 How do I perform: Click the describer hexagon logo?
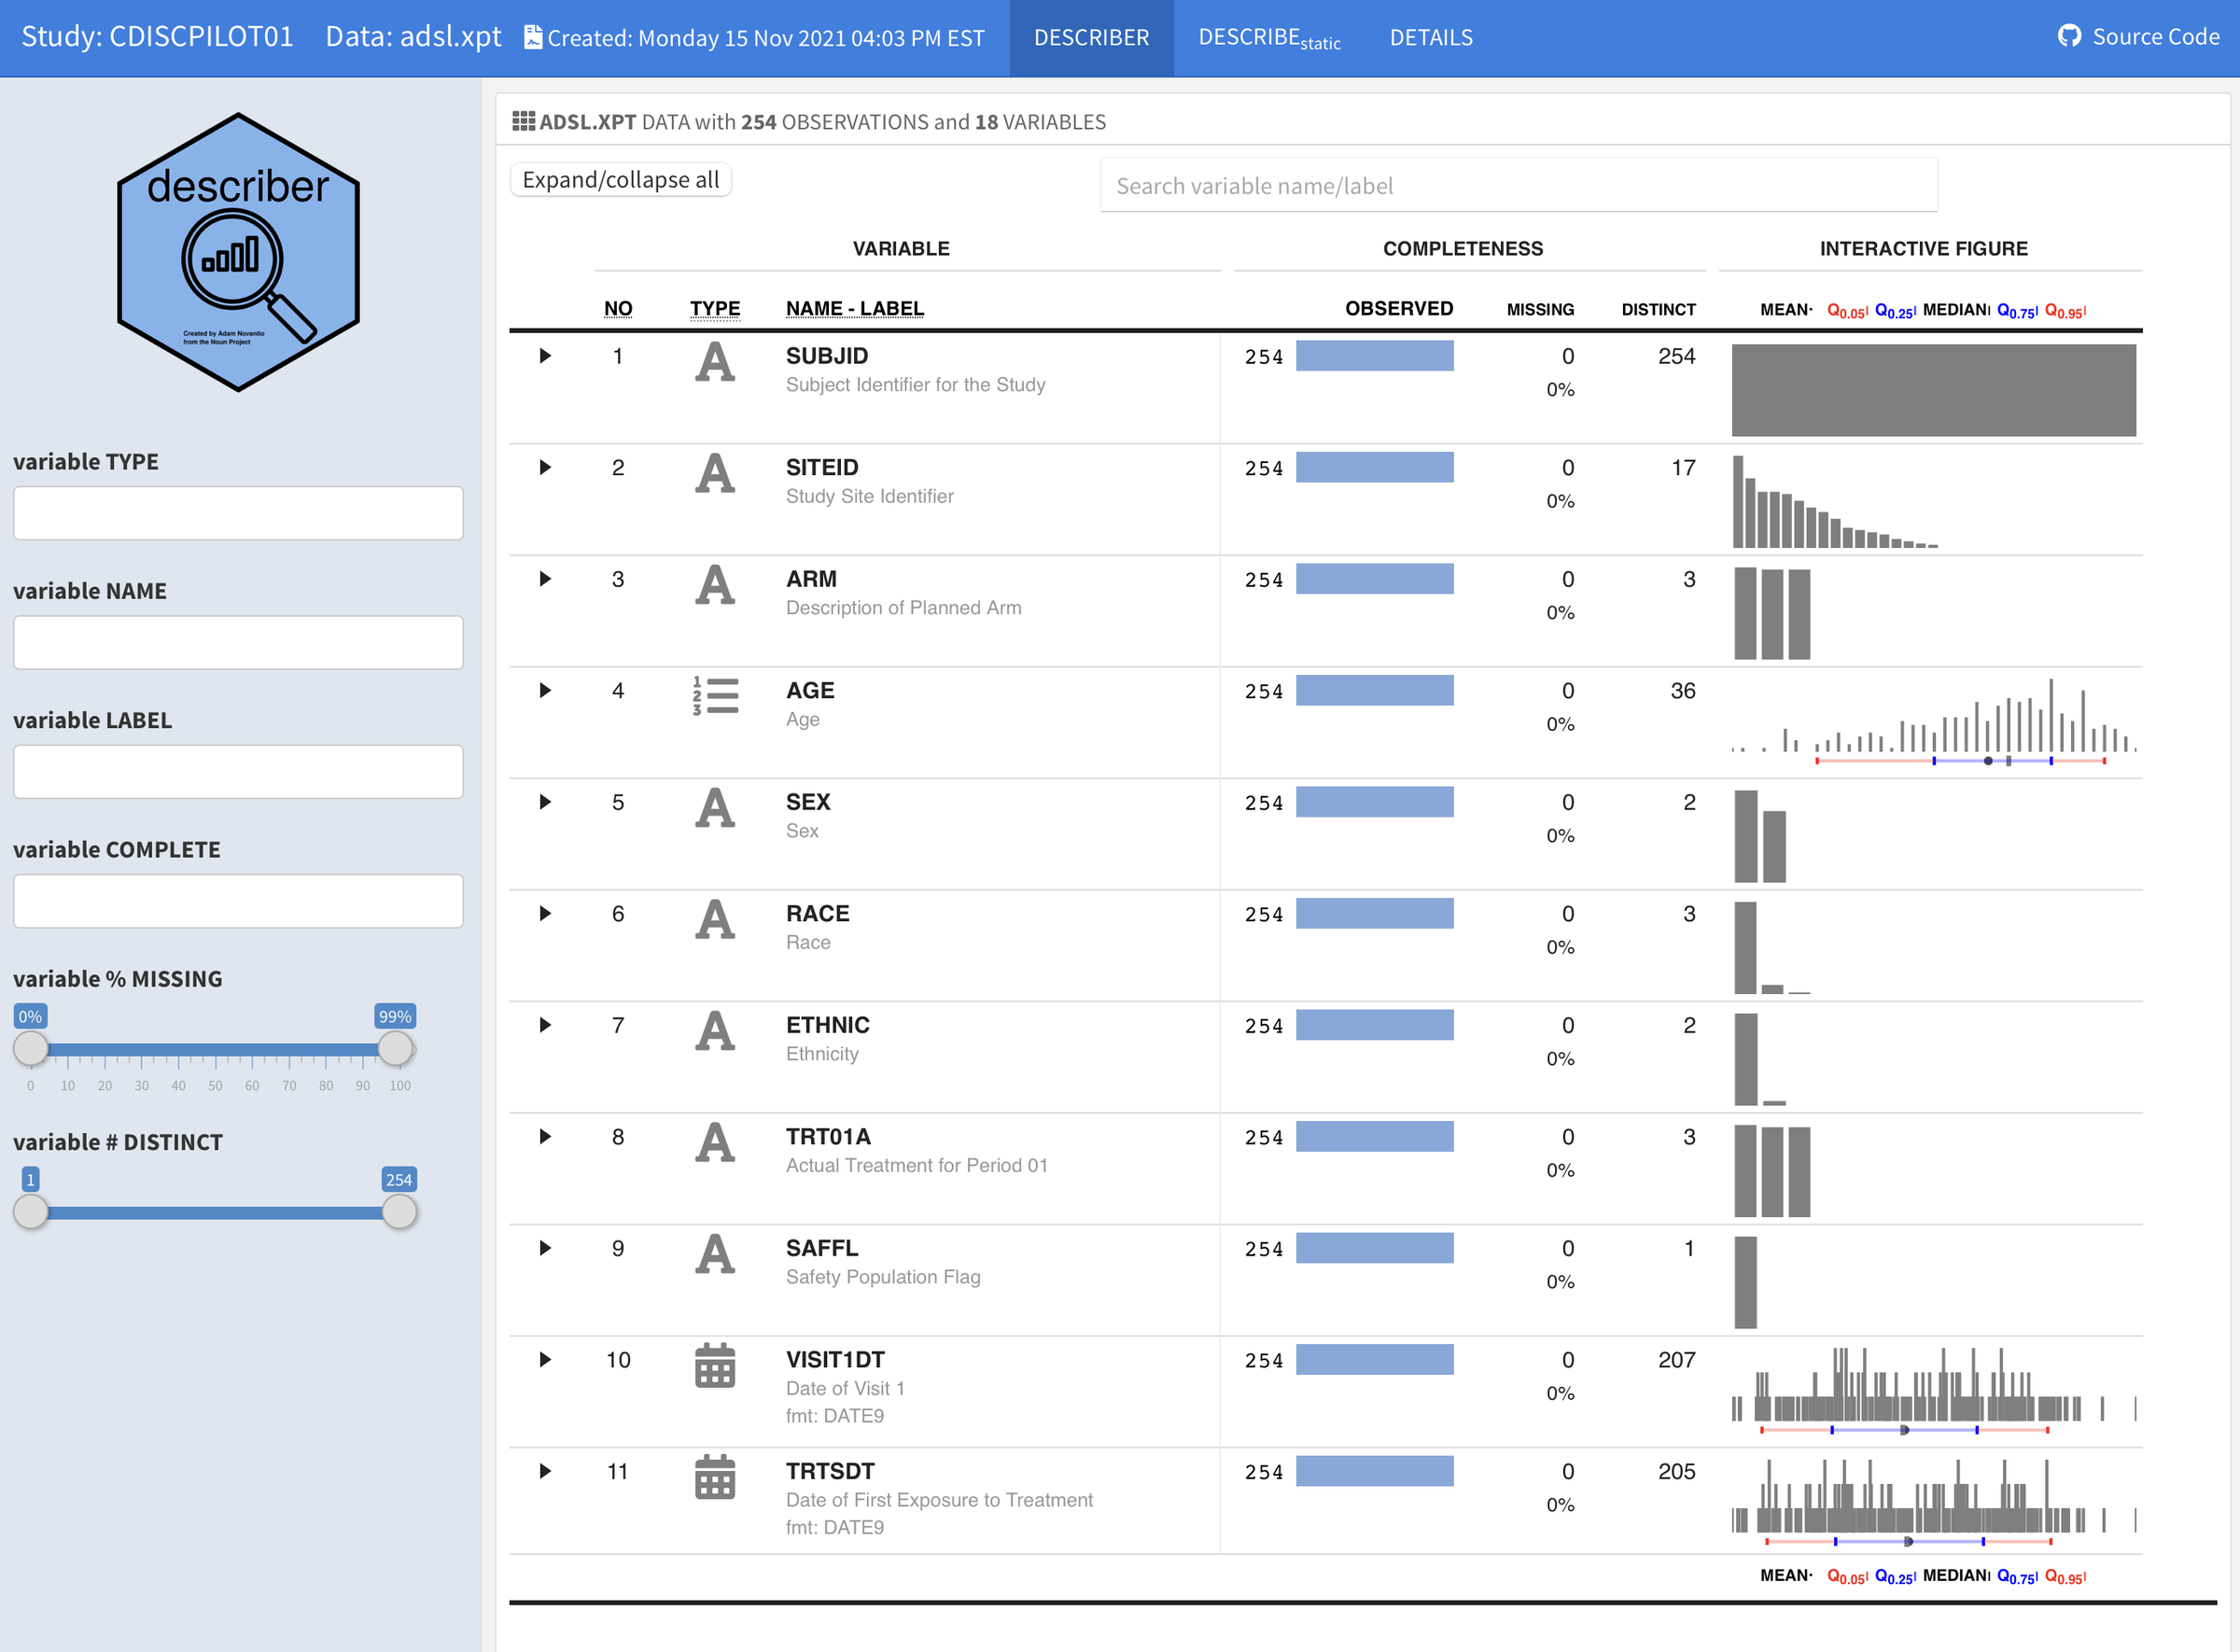(x=237, y=252)
